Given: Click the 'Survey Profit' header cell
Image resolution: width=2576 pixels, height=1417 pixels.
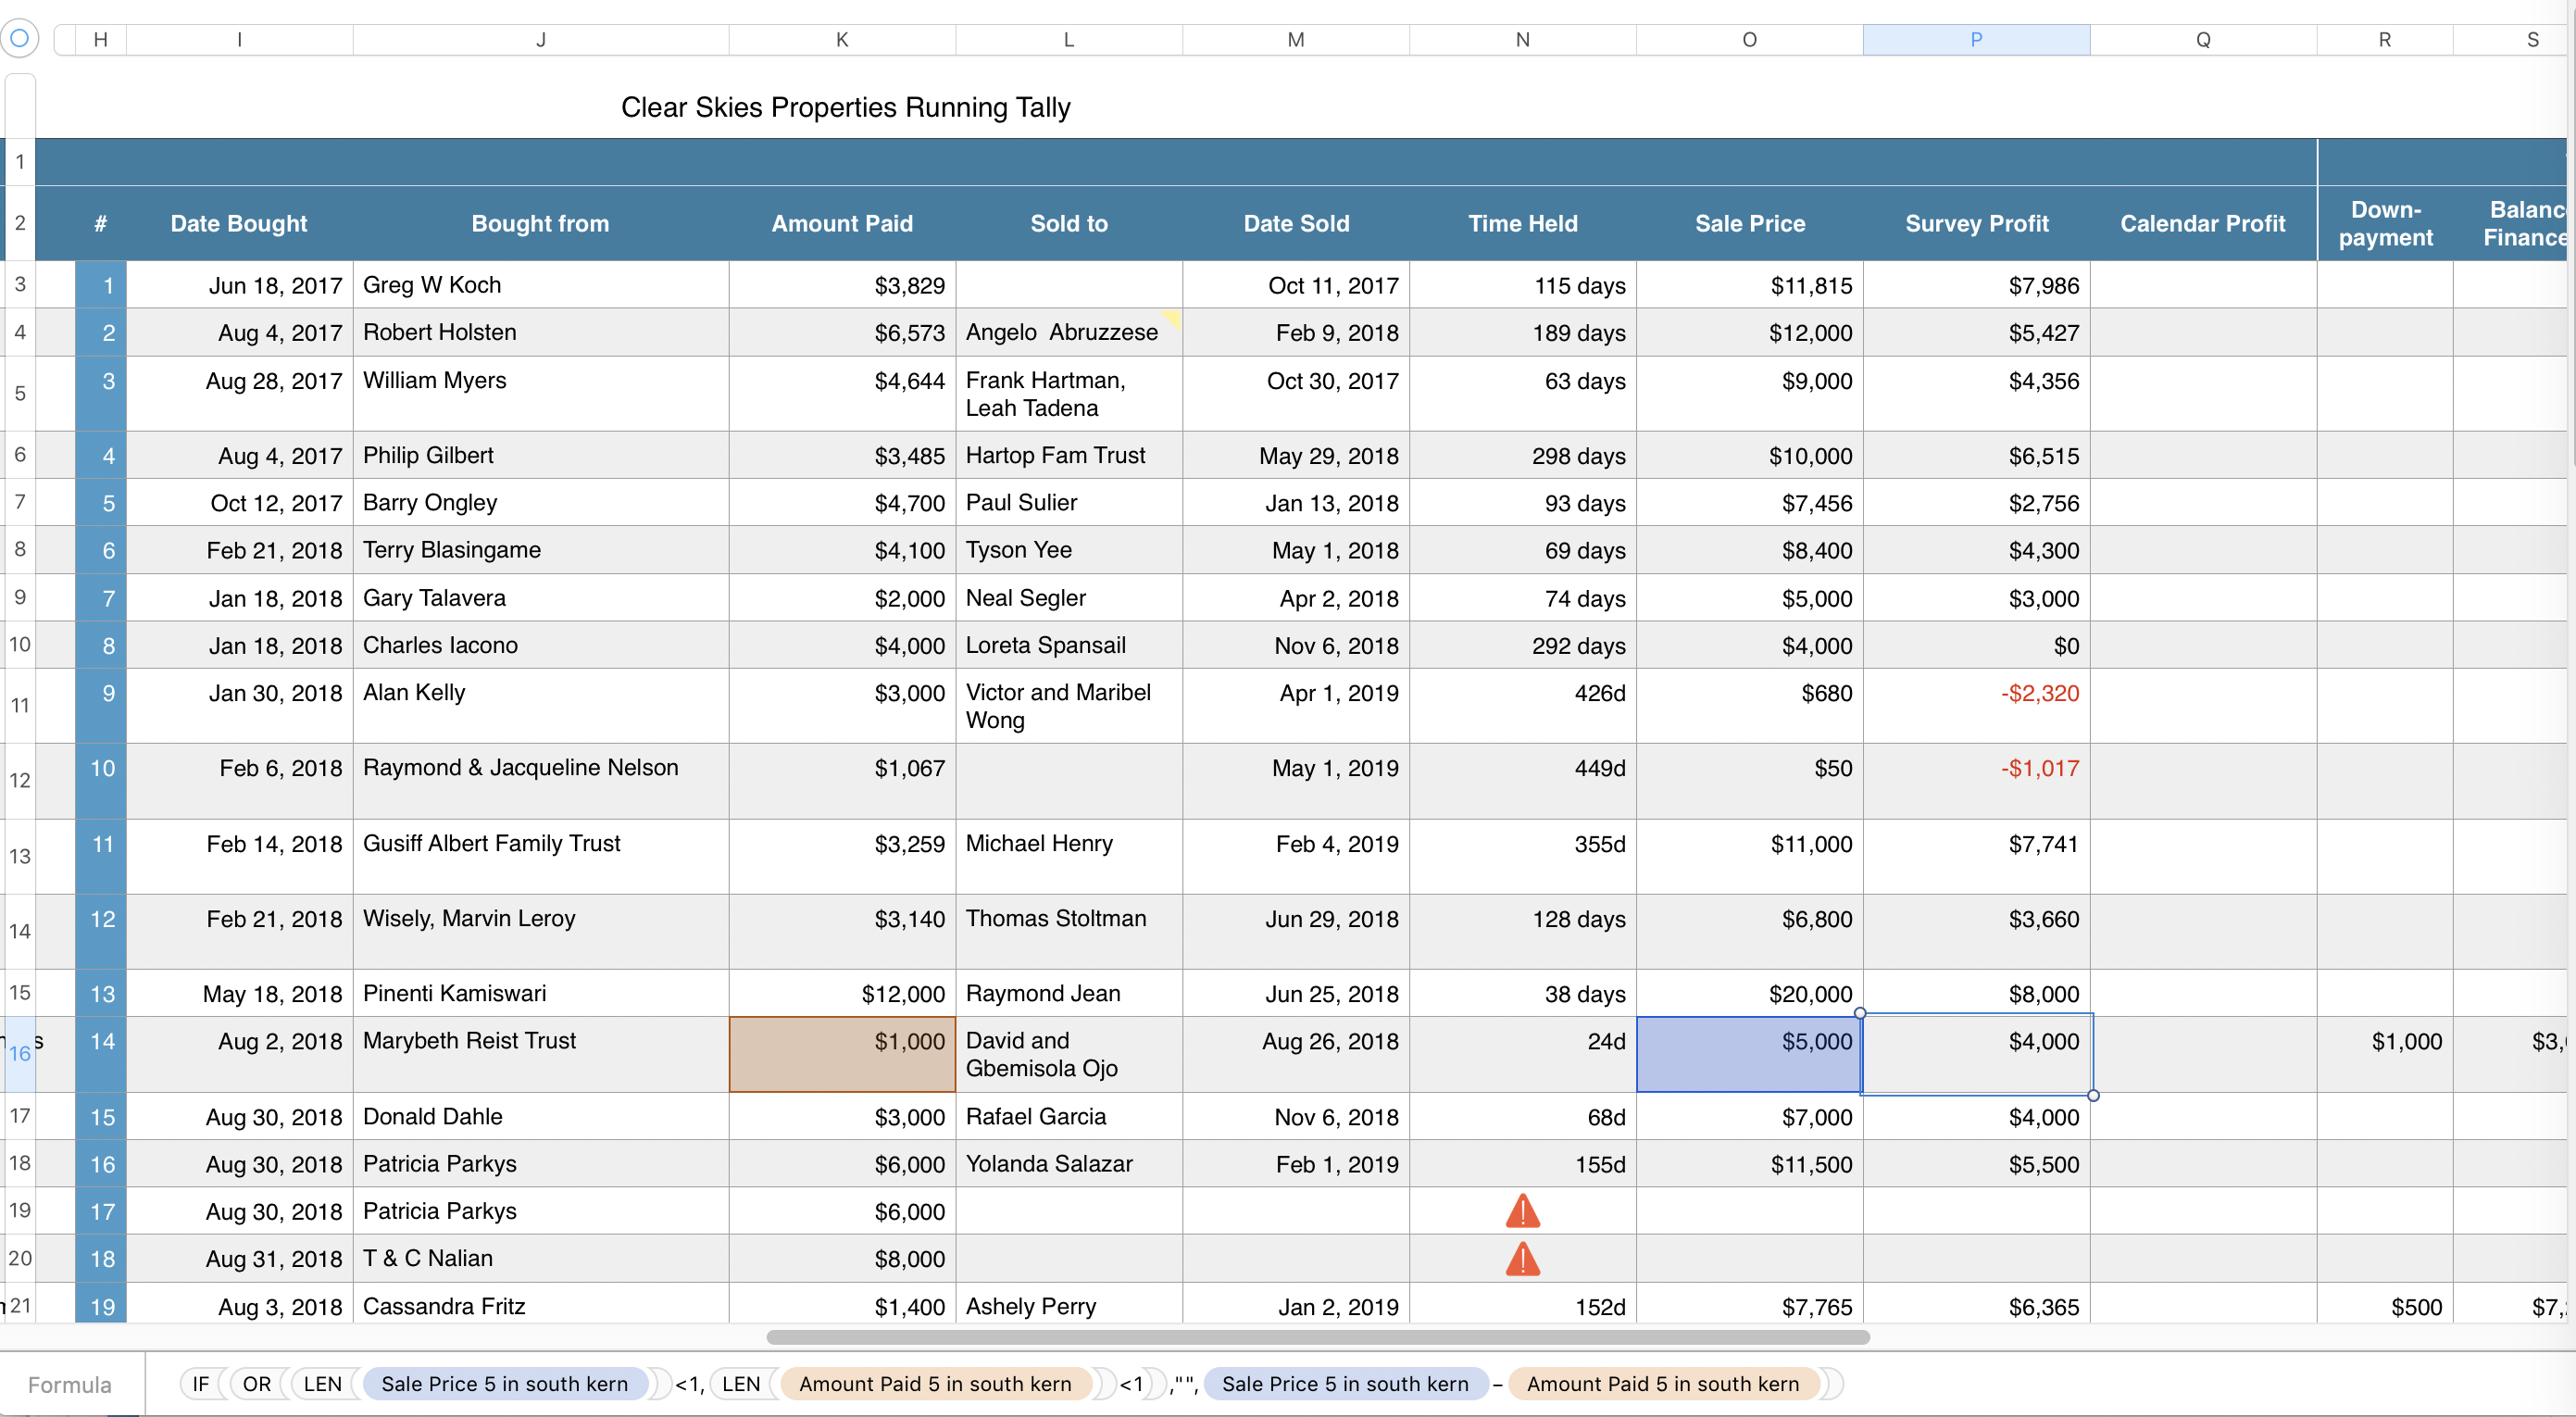Looking at the screenshot, I should [x=1975, y=223].
